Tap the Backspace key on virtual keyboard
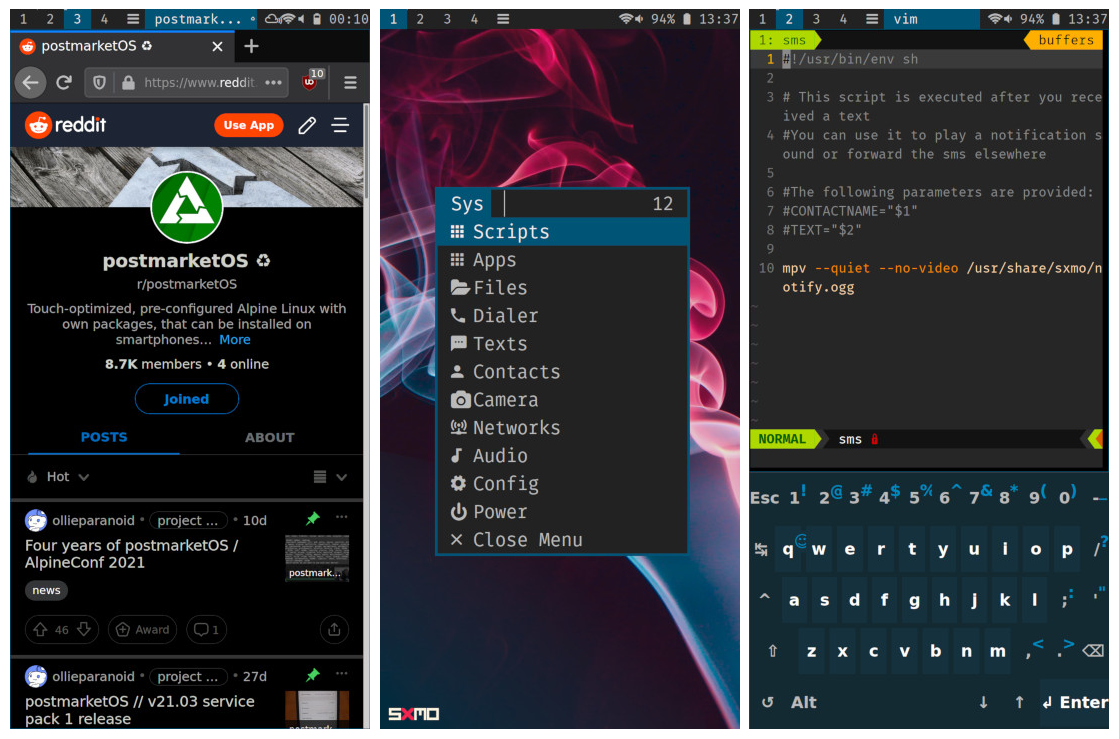1119x739 pixels. tap(1093, 651)
